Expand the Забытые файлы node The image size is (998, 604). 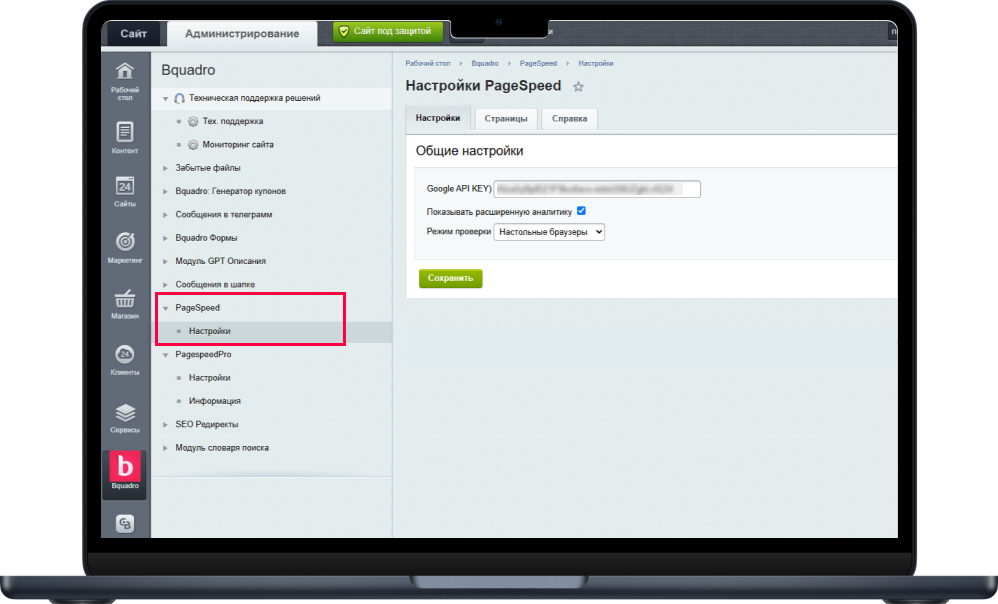(x=165, y=168)
